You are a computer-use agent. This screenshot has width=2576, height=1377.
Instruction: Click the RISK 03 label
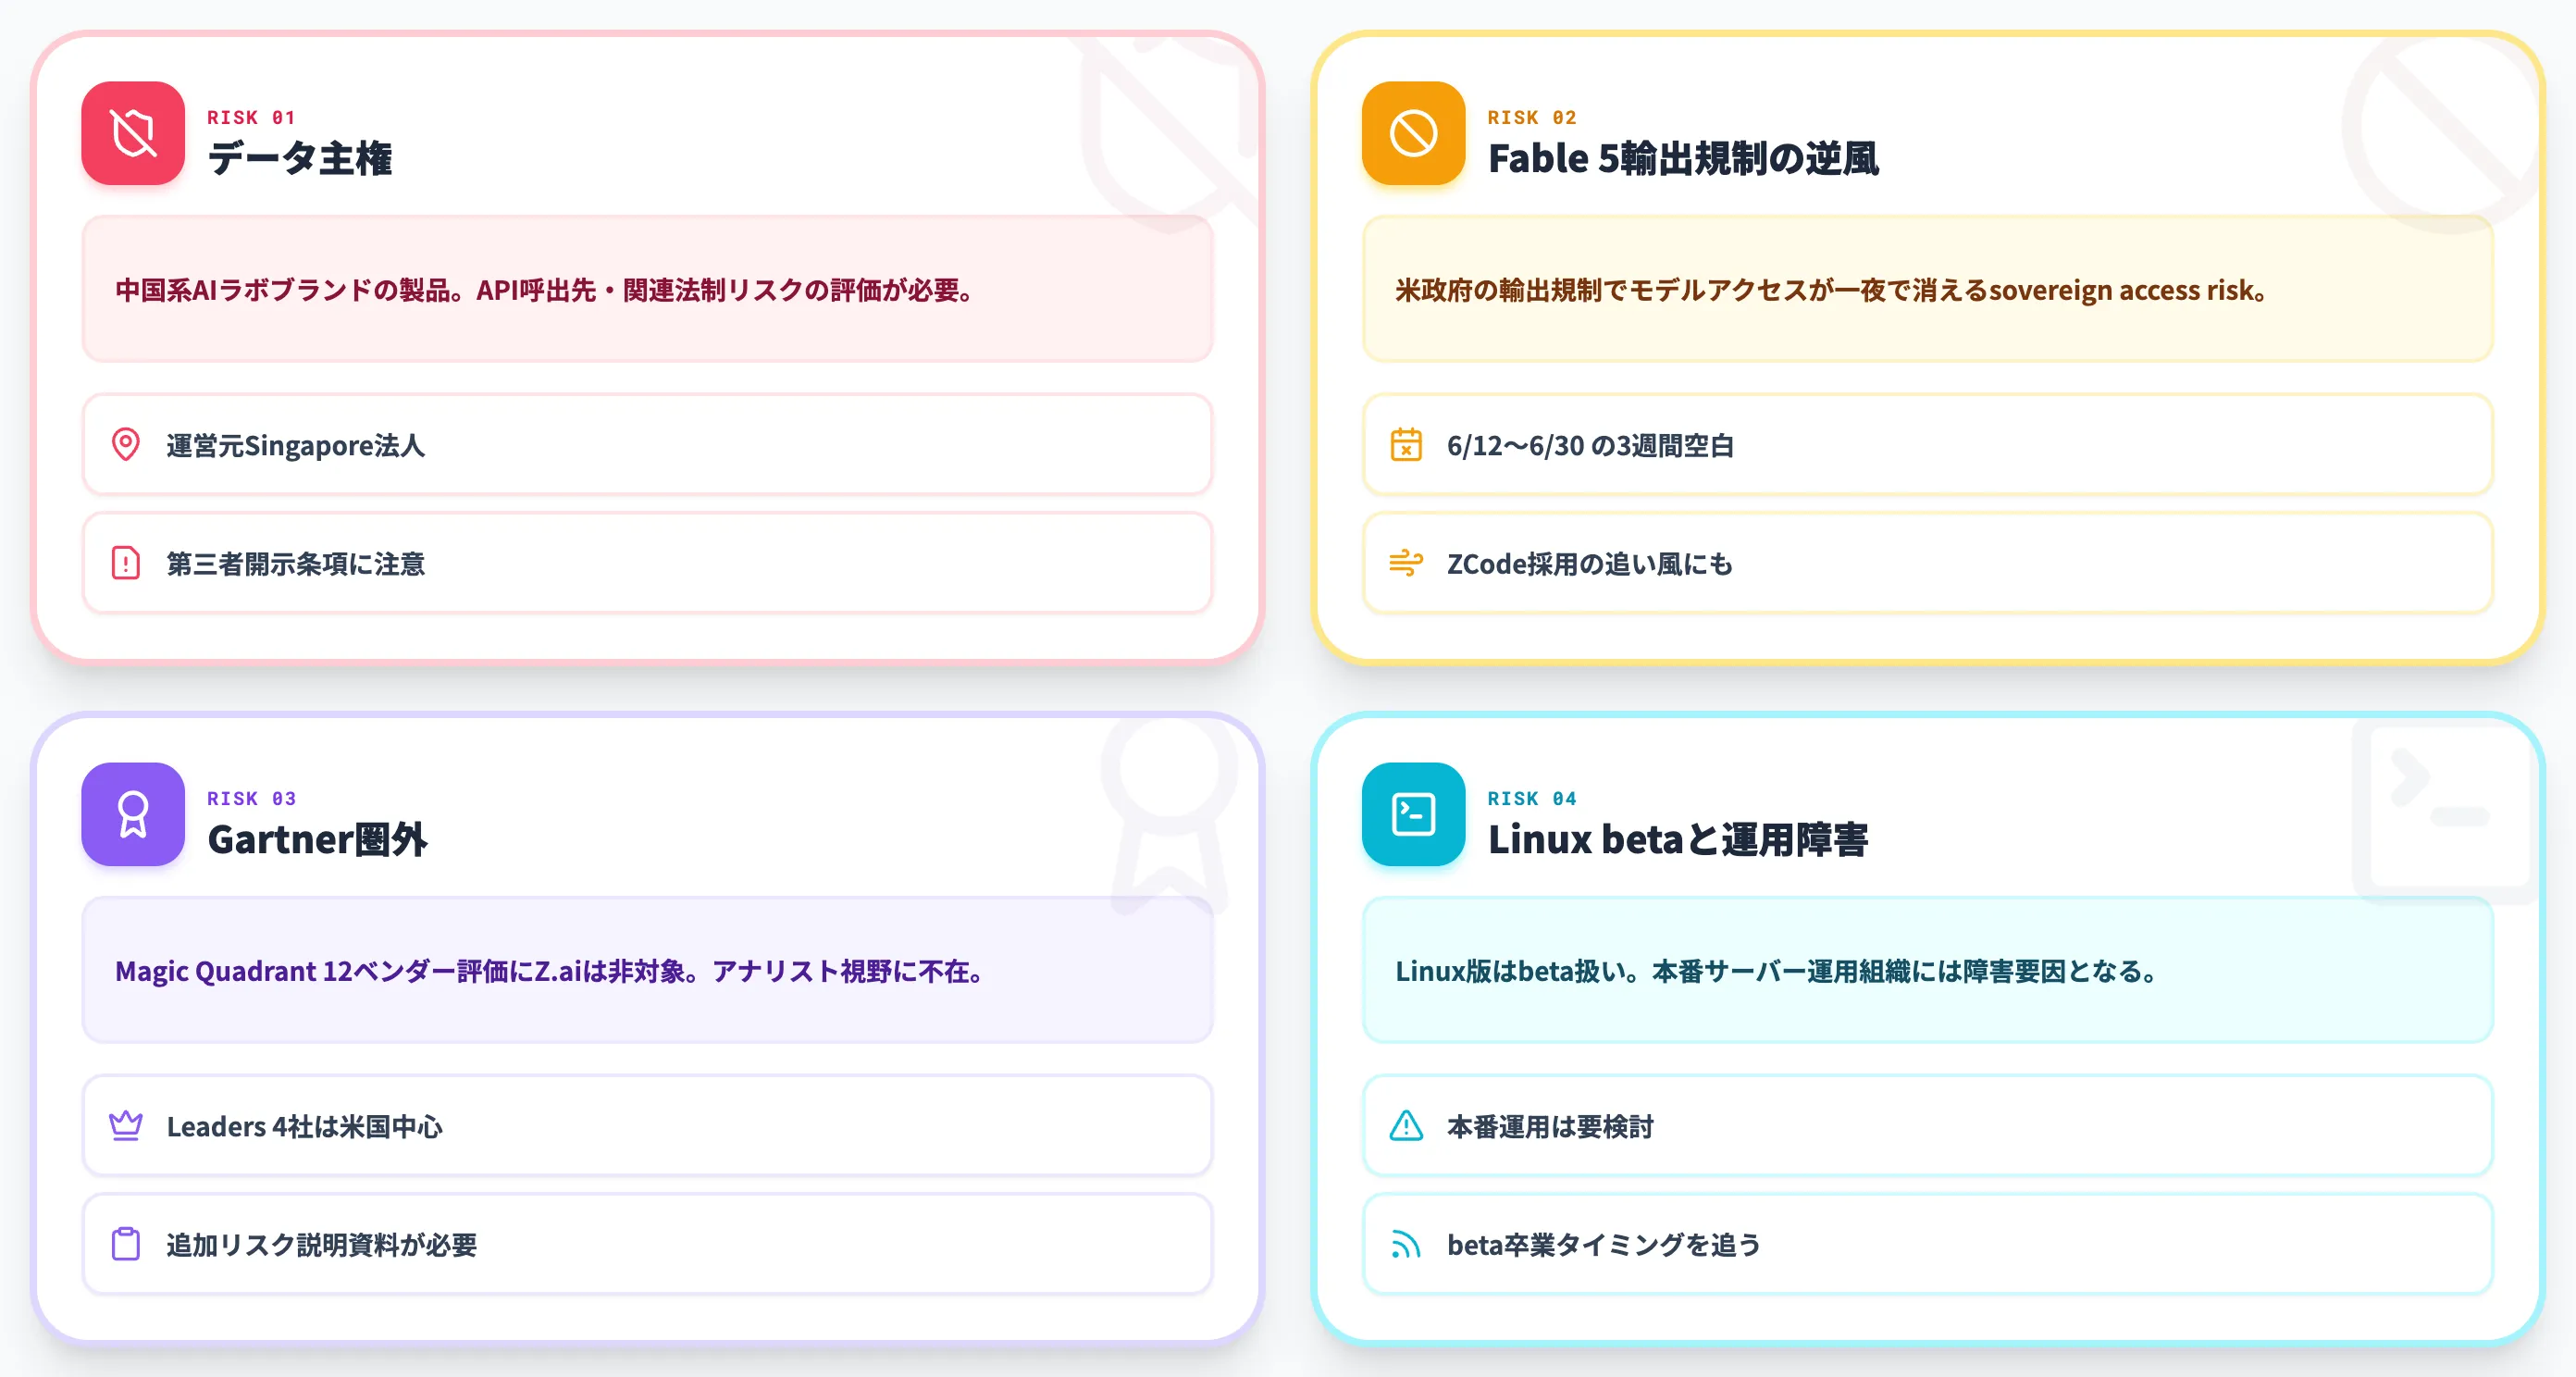coord(251,798)
